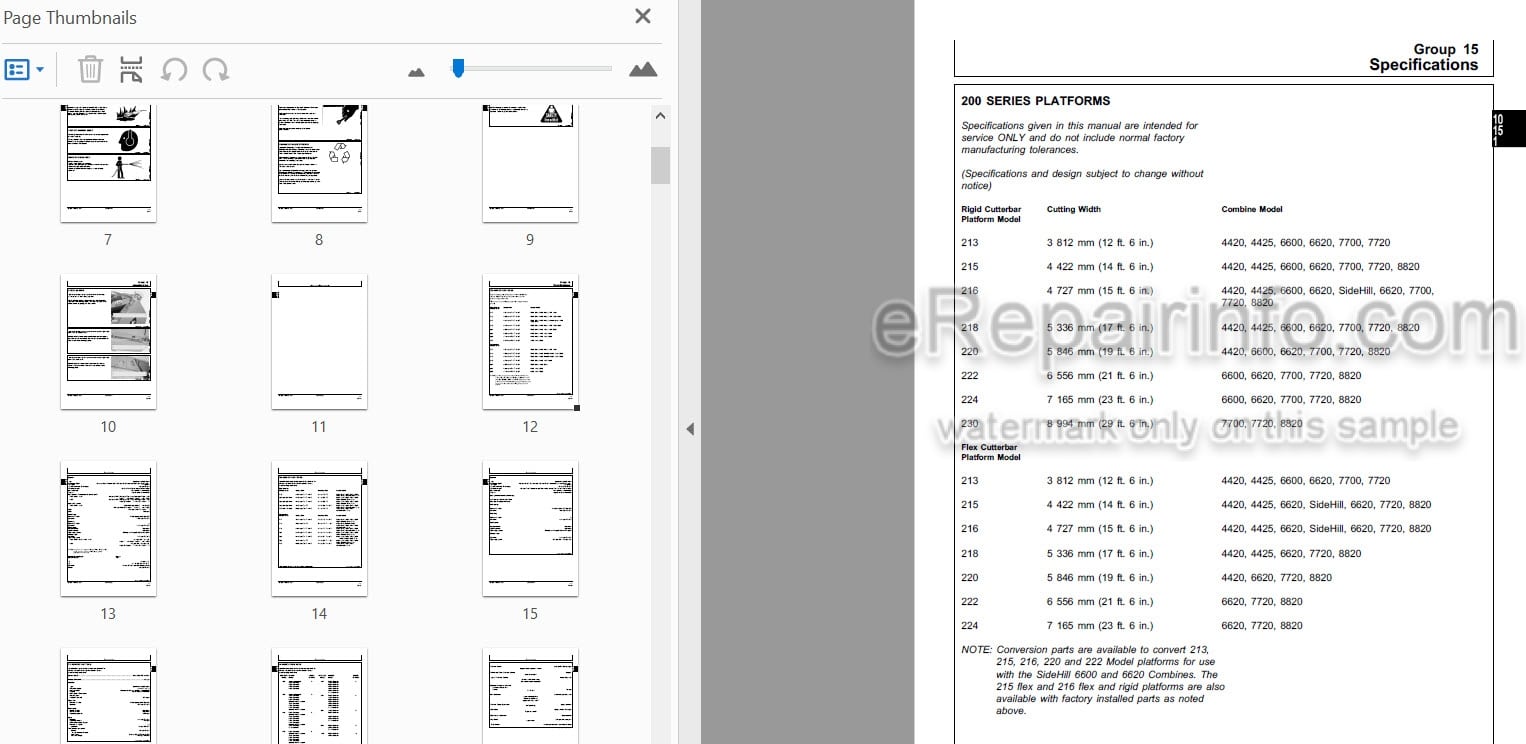Screen dimensions: 1526x744
Task: Click the 'Group 15' header text
Action: tap(1445, 49)
